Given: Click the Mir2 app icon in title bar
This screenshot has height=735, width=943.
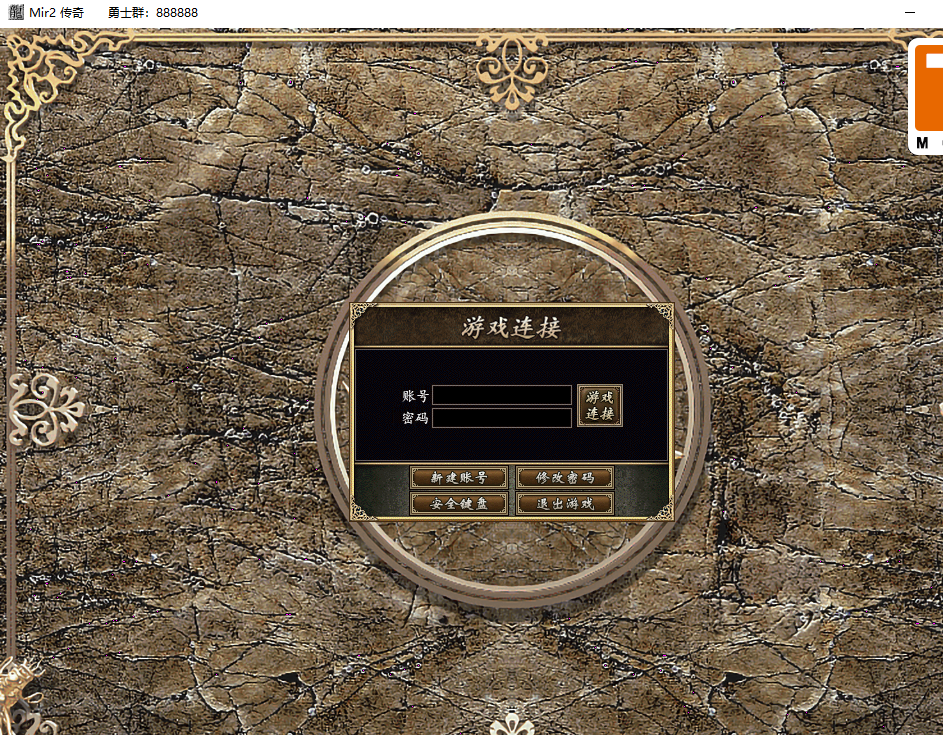Looking at the screenshot, I should click(16, 12).
